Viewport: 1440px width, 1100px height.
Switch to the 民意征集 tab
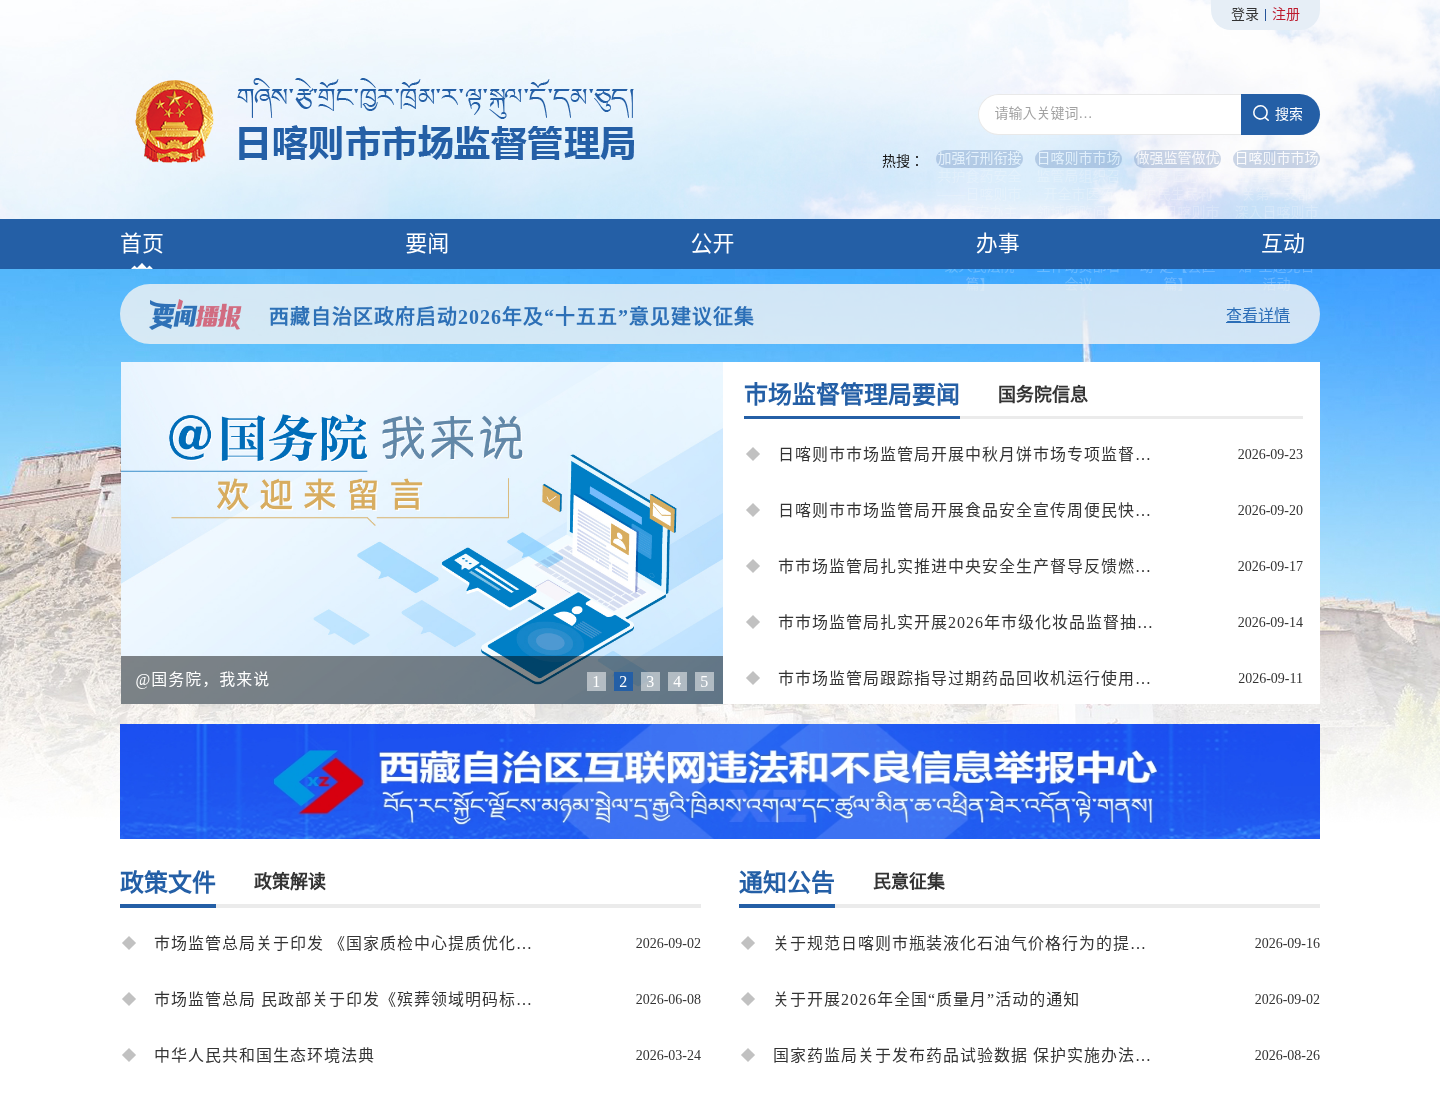coord(909,881)
